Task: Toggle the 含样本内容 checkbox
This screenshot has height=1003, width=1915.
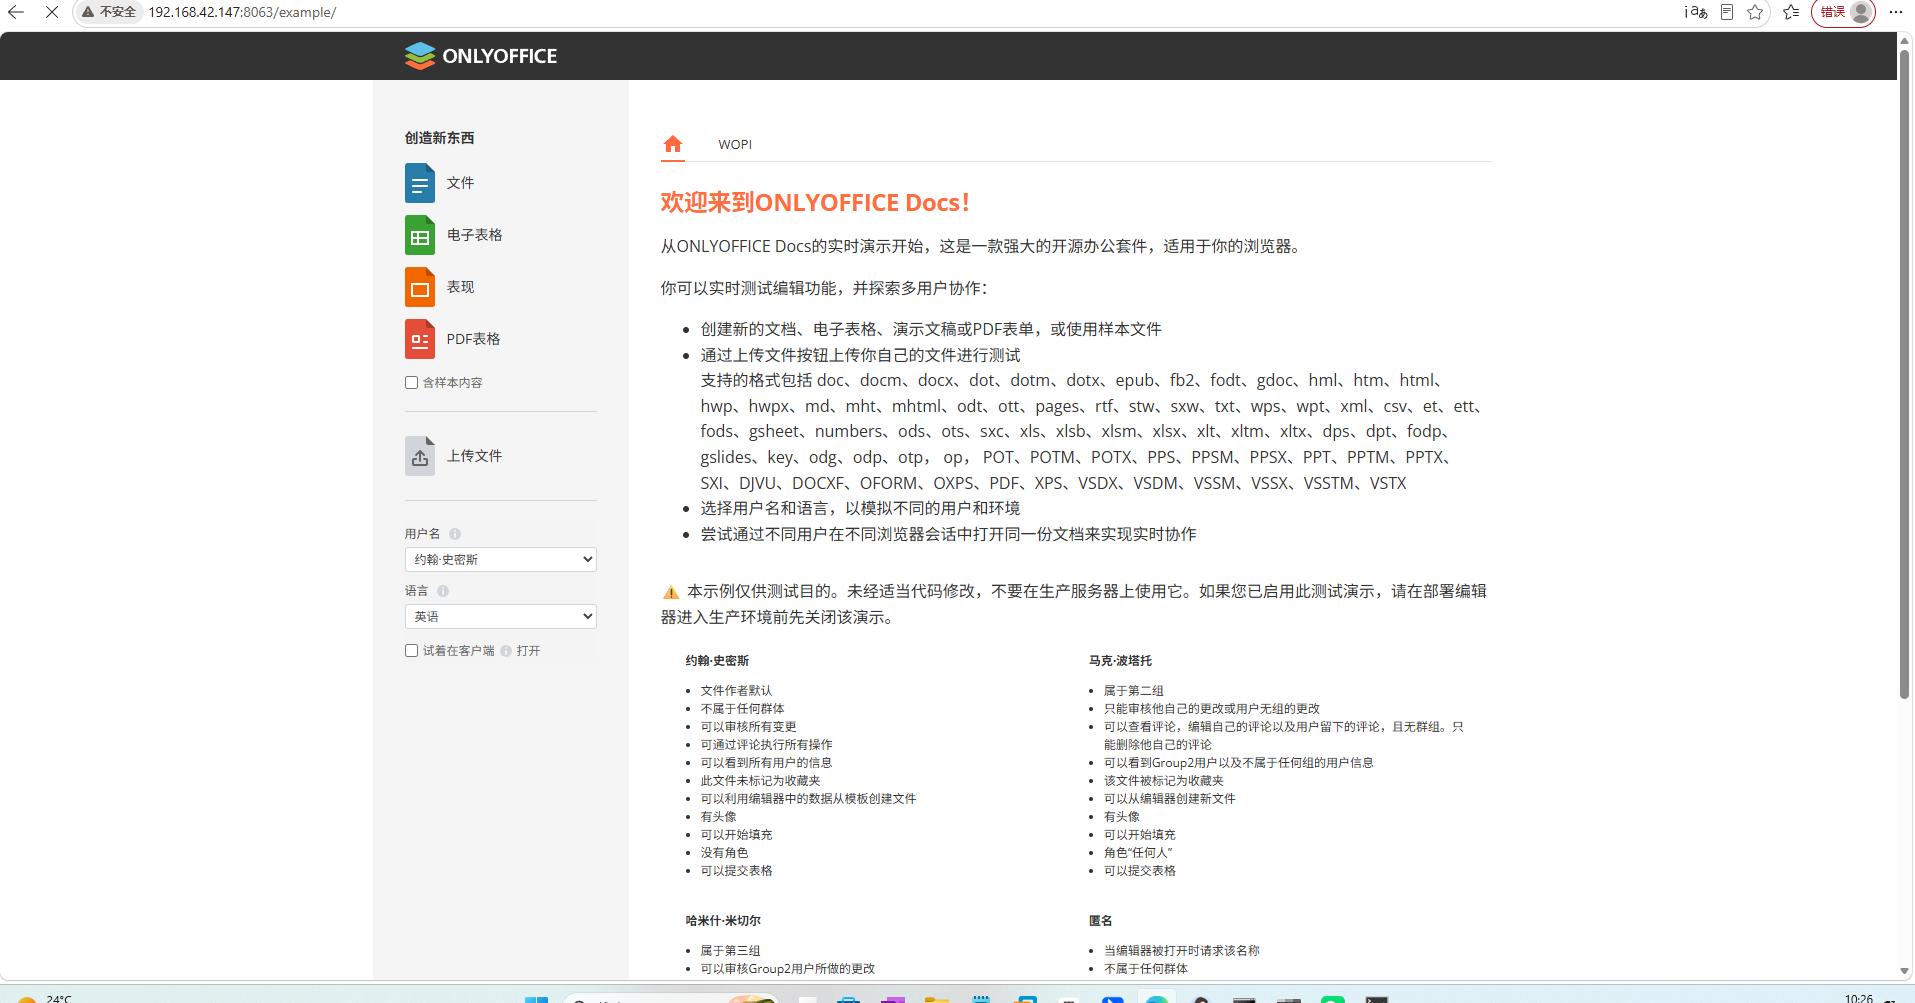Action: [x=411, y=382]
